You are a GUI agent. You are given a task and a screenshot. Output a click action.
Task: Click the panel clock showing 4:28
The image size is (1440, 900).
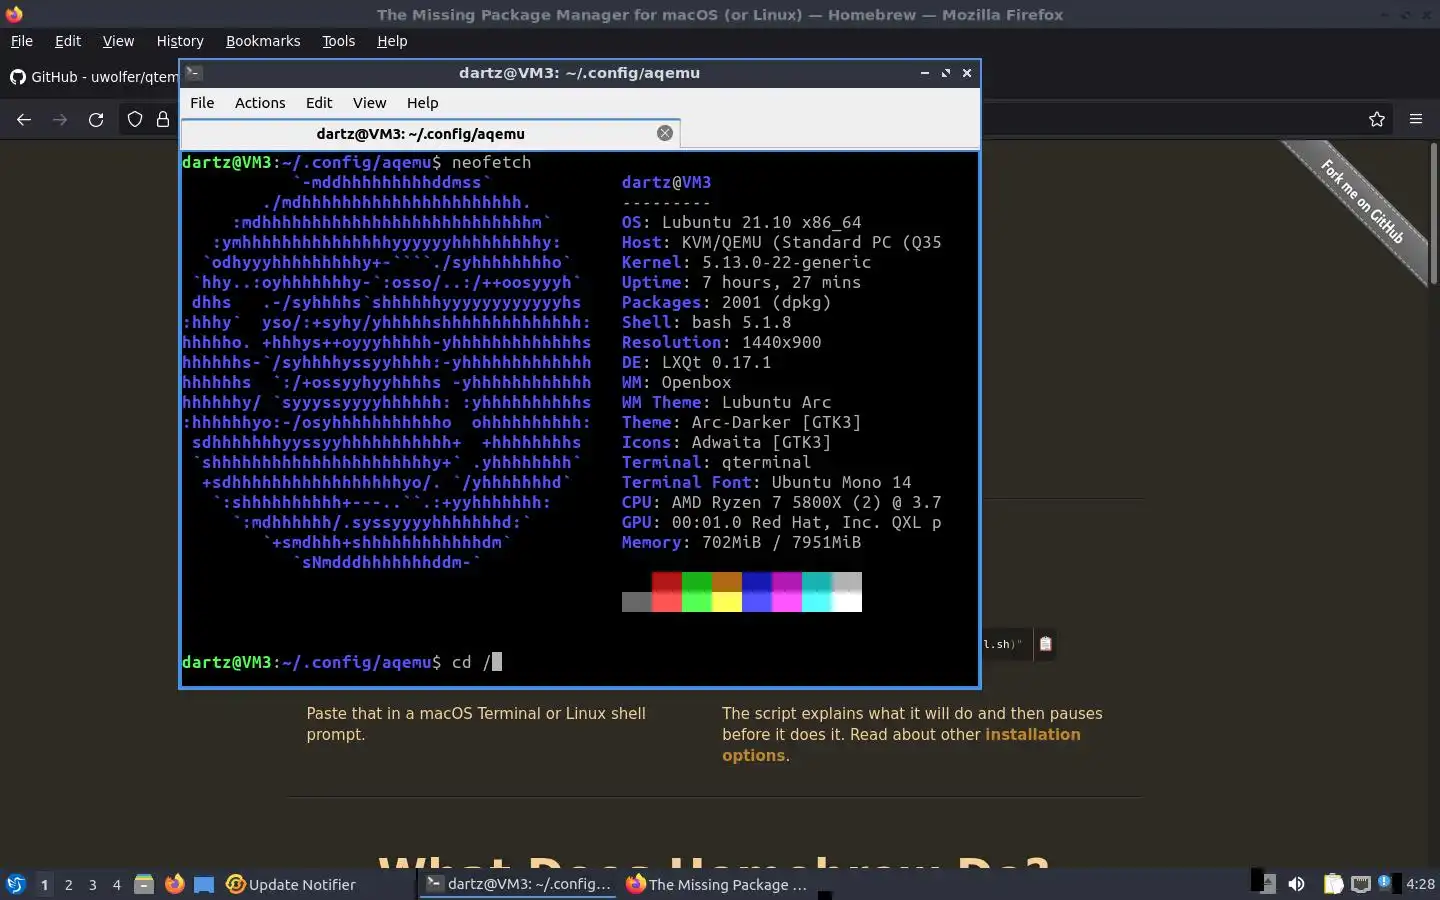click(x=1420, y=884)
